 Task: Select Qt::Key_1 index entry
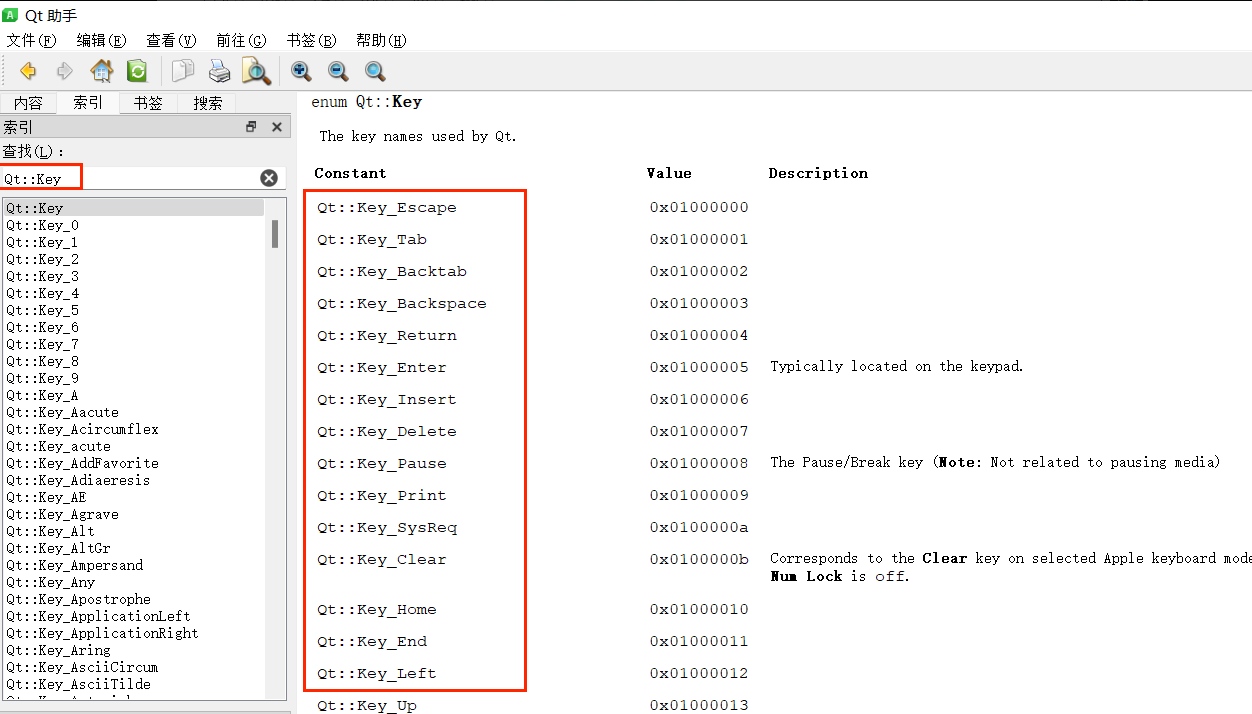[133, 242]
